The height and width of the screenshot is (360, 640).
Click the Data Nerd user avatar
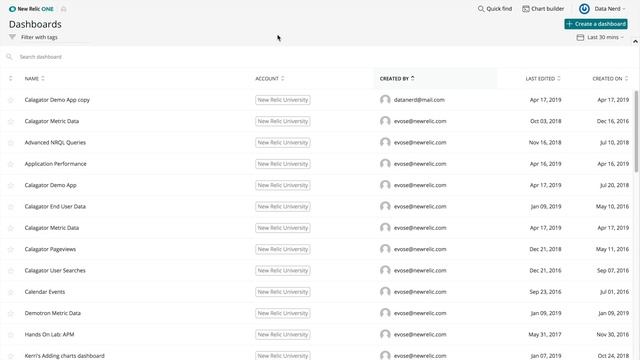click(584, 9)
